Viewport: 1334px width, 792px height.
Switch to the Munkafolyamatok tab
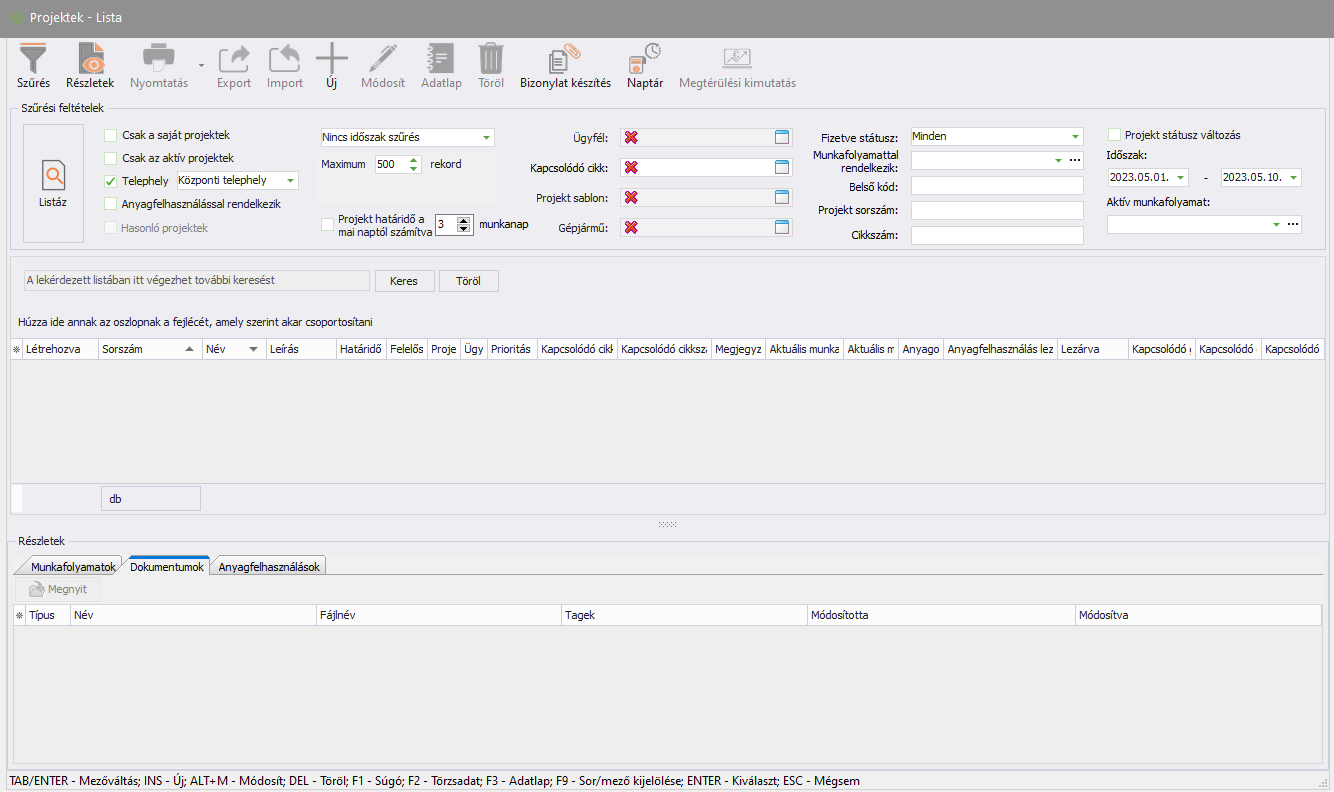[x=73, y=567]
